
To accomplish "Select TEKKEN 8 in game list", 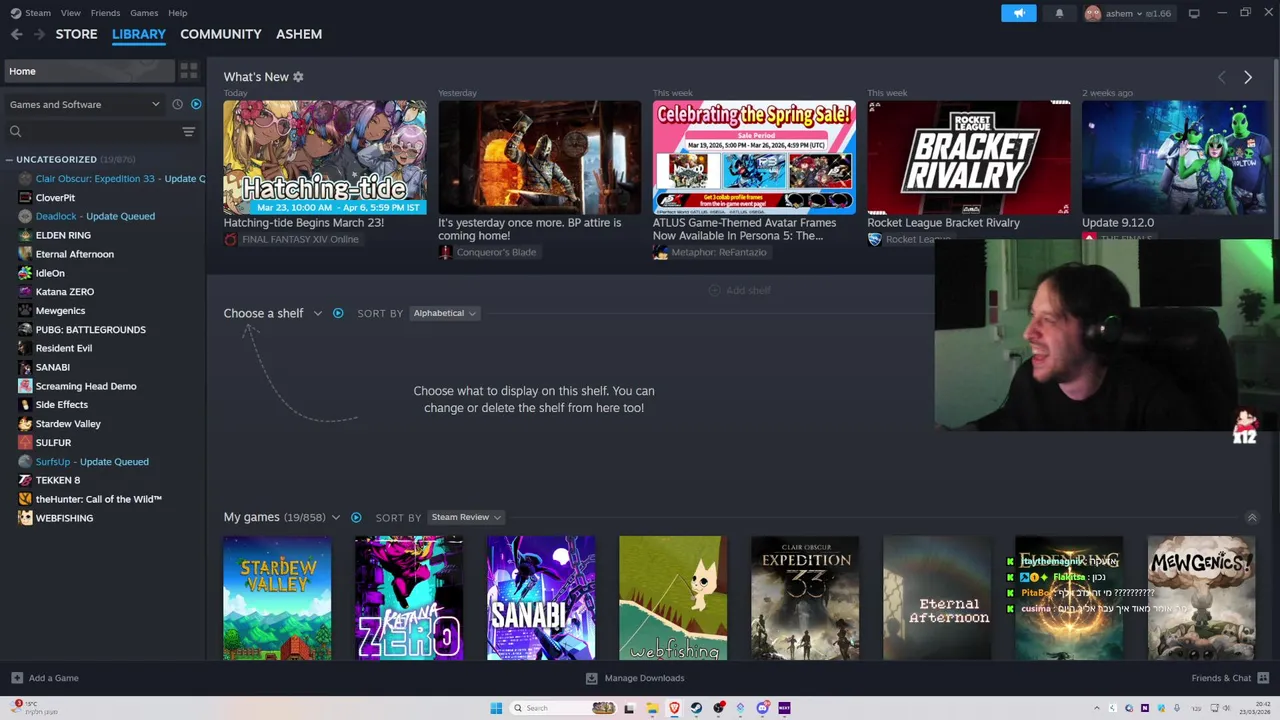I will coord(58,480).
